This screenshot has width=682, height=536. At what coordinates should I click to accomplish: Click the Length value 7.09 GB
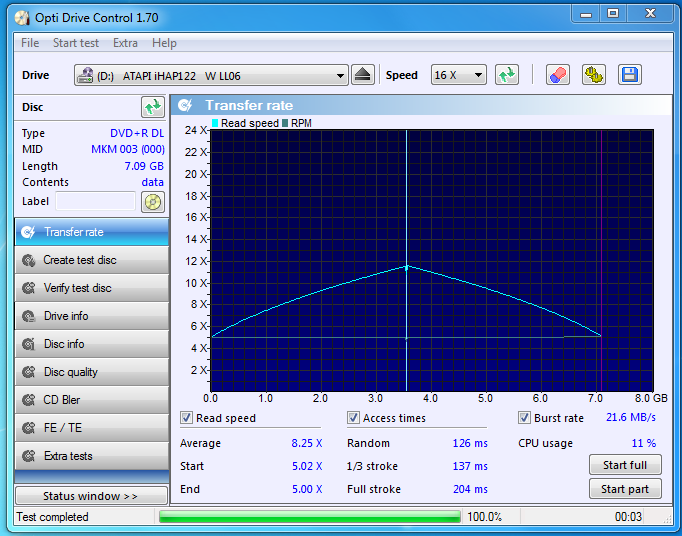(x=144, y=166)
